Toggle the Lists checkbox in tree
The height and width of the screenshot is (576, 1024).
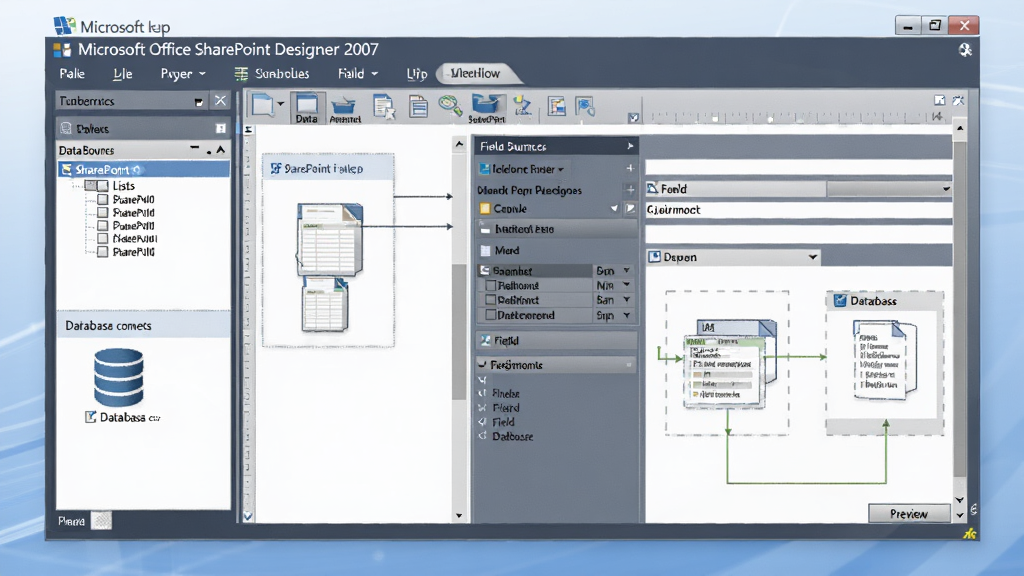tap(103, 186)
